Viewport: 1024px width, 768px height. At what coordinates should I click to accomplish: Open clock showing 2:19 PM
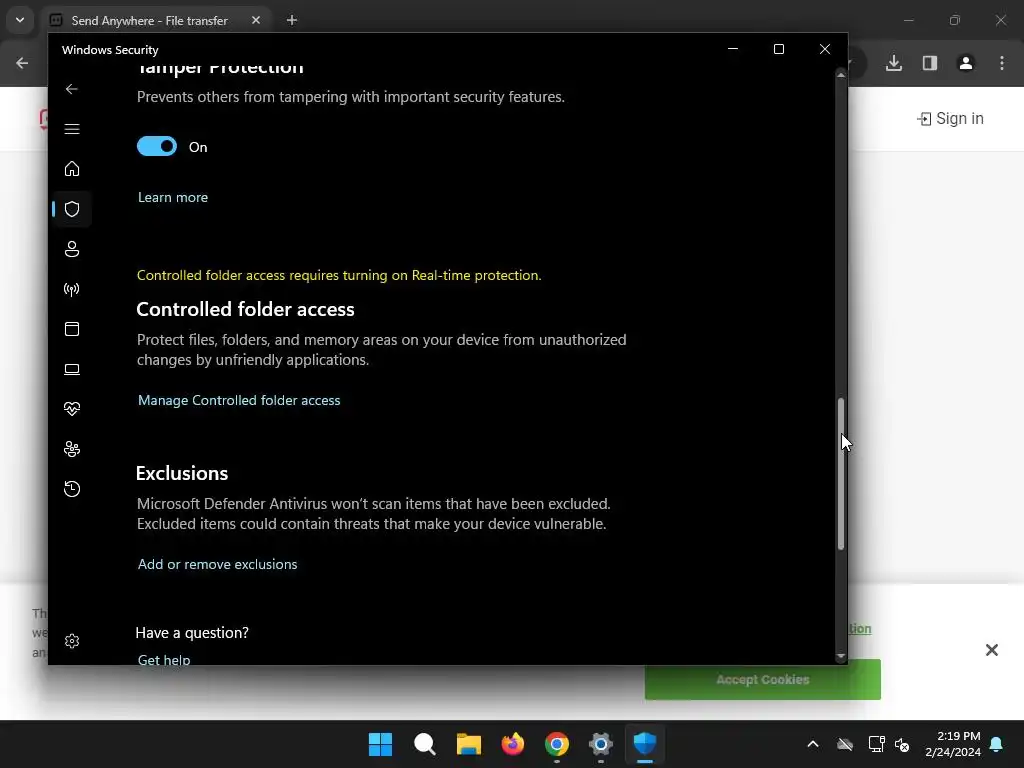tap(953, 744)
